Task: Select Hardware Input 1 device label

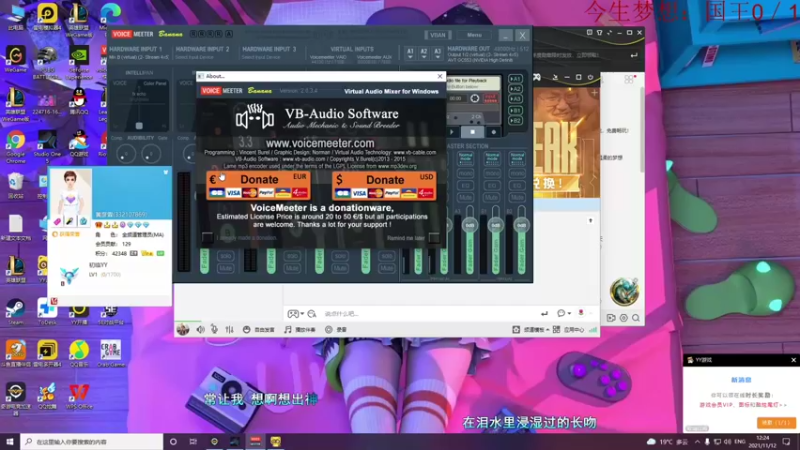Action: (x=138, y=58)
